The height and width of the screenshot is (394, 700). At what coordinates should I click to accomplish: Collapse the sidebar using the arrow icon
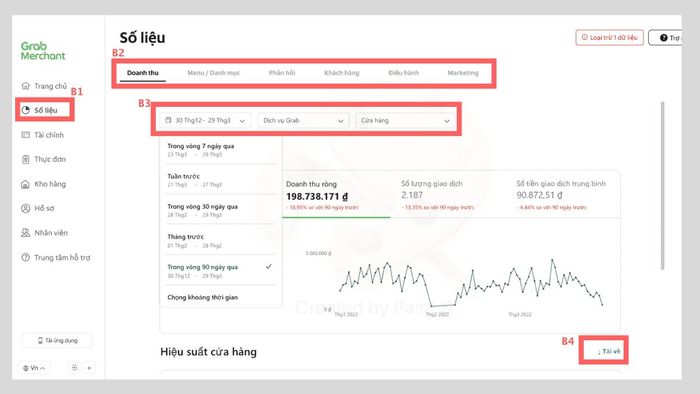89,368
